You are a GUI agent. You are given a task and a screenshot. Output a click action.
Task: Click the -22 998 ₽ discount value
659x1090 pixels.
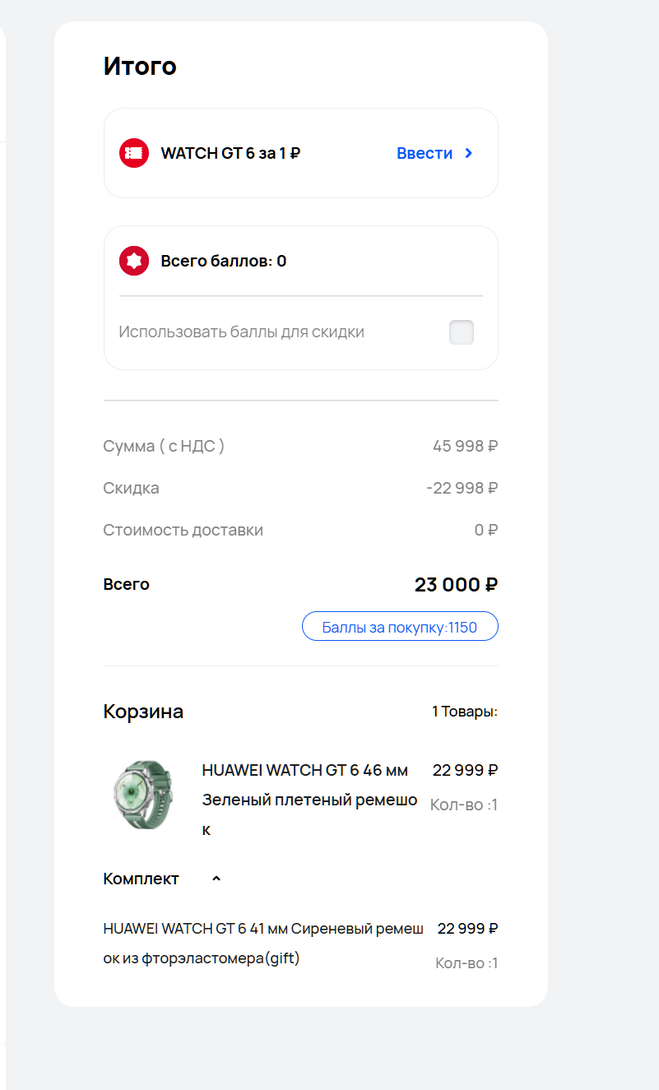click(x=462, y=488)
